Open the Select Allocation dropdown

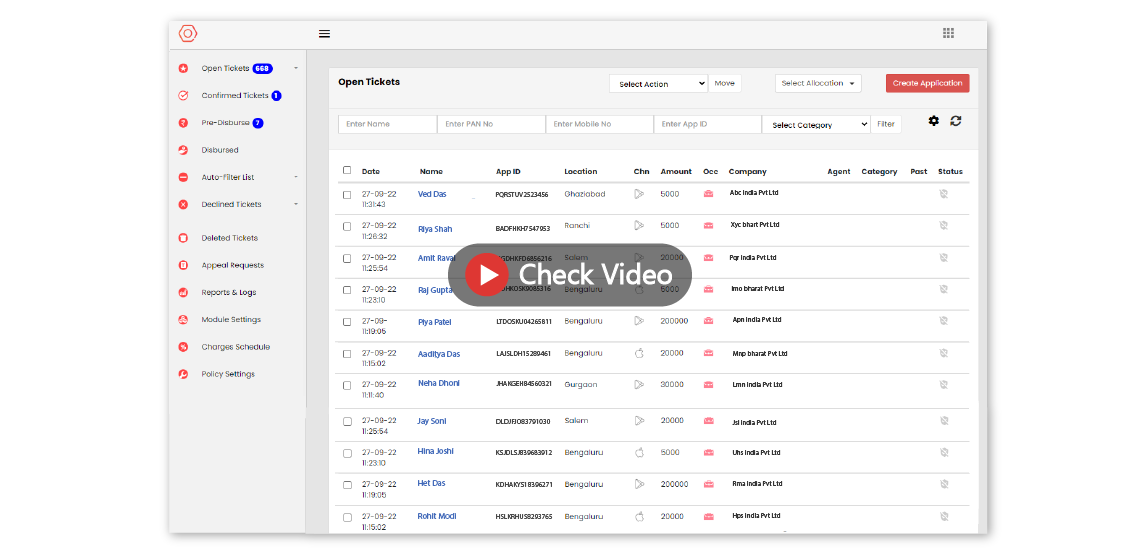coord(818,83)
